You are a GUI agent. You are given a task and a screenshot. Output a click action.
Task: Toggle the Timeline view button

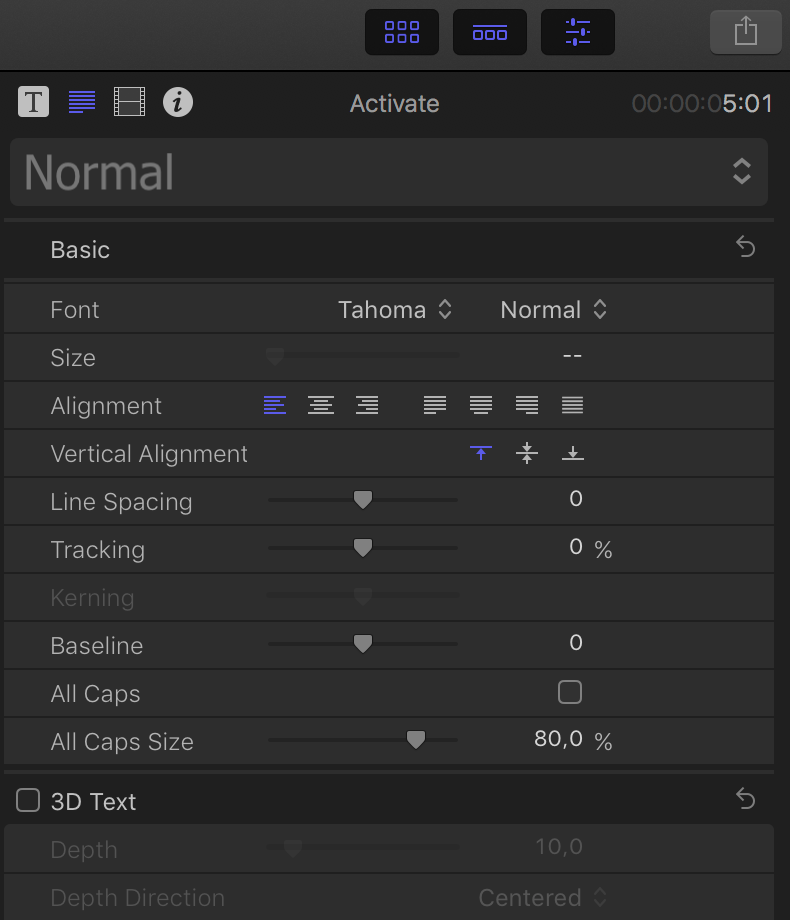[489, 32]
